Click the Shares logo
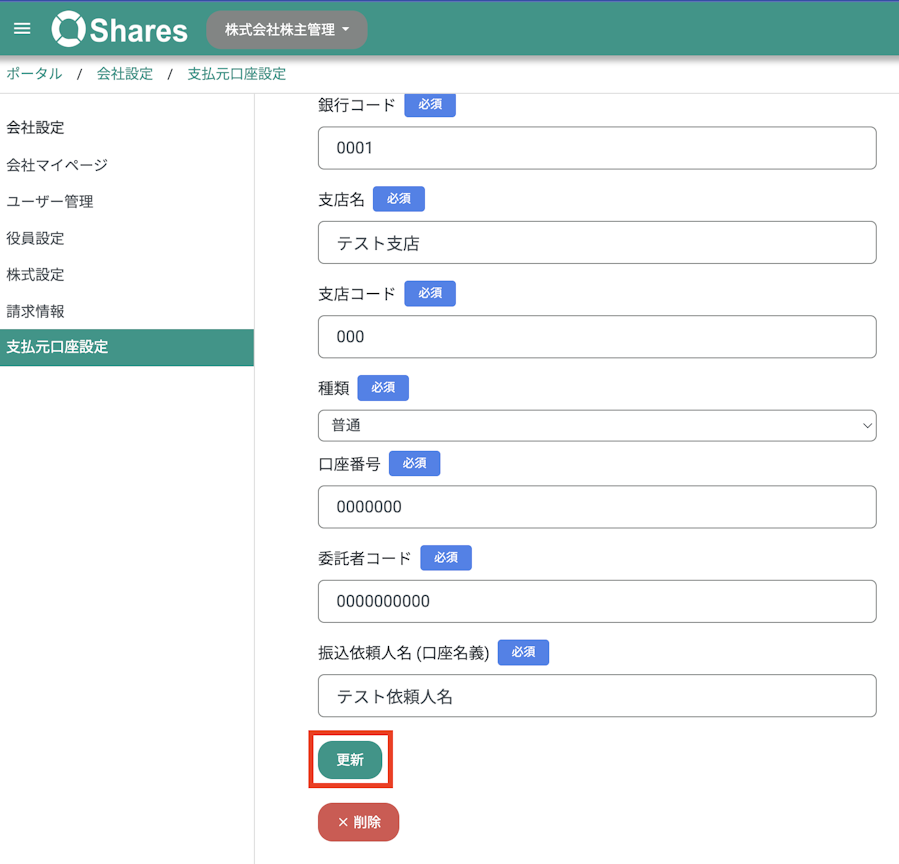899x864 pixels. coord(119,29)
